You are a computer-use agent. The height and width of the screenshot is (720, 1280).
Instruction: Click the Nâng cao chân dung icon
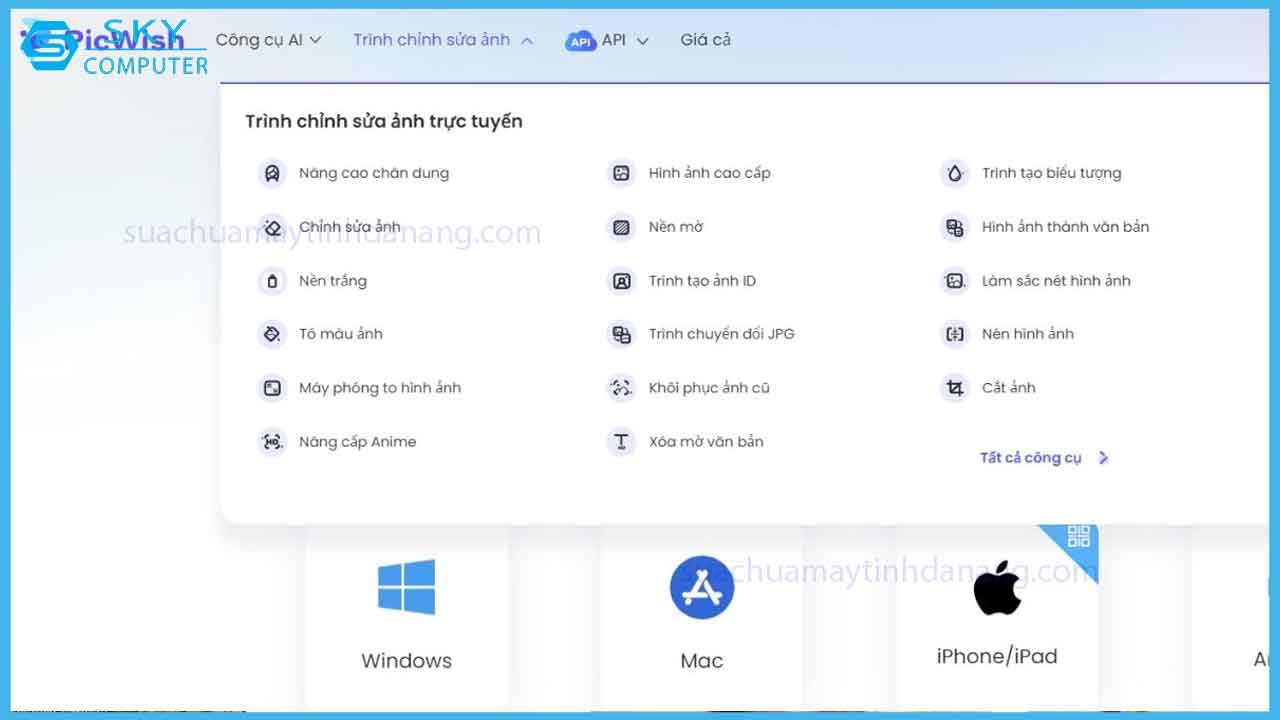pyautogui.click(x=272, y=173)
